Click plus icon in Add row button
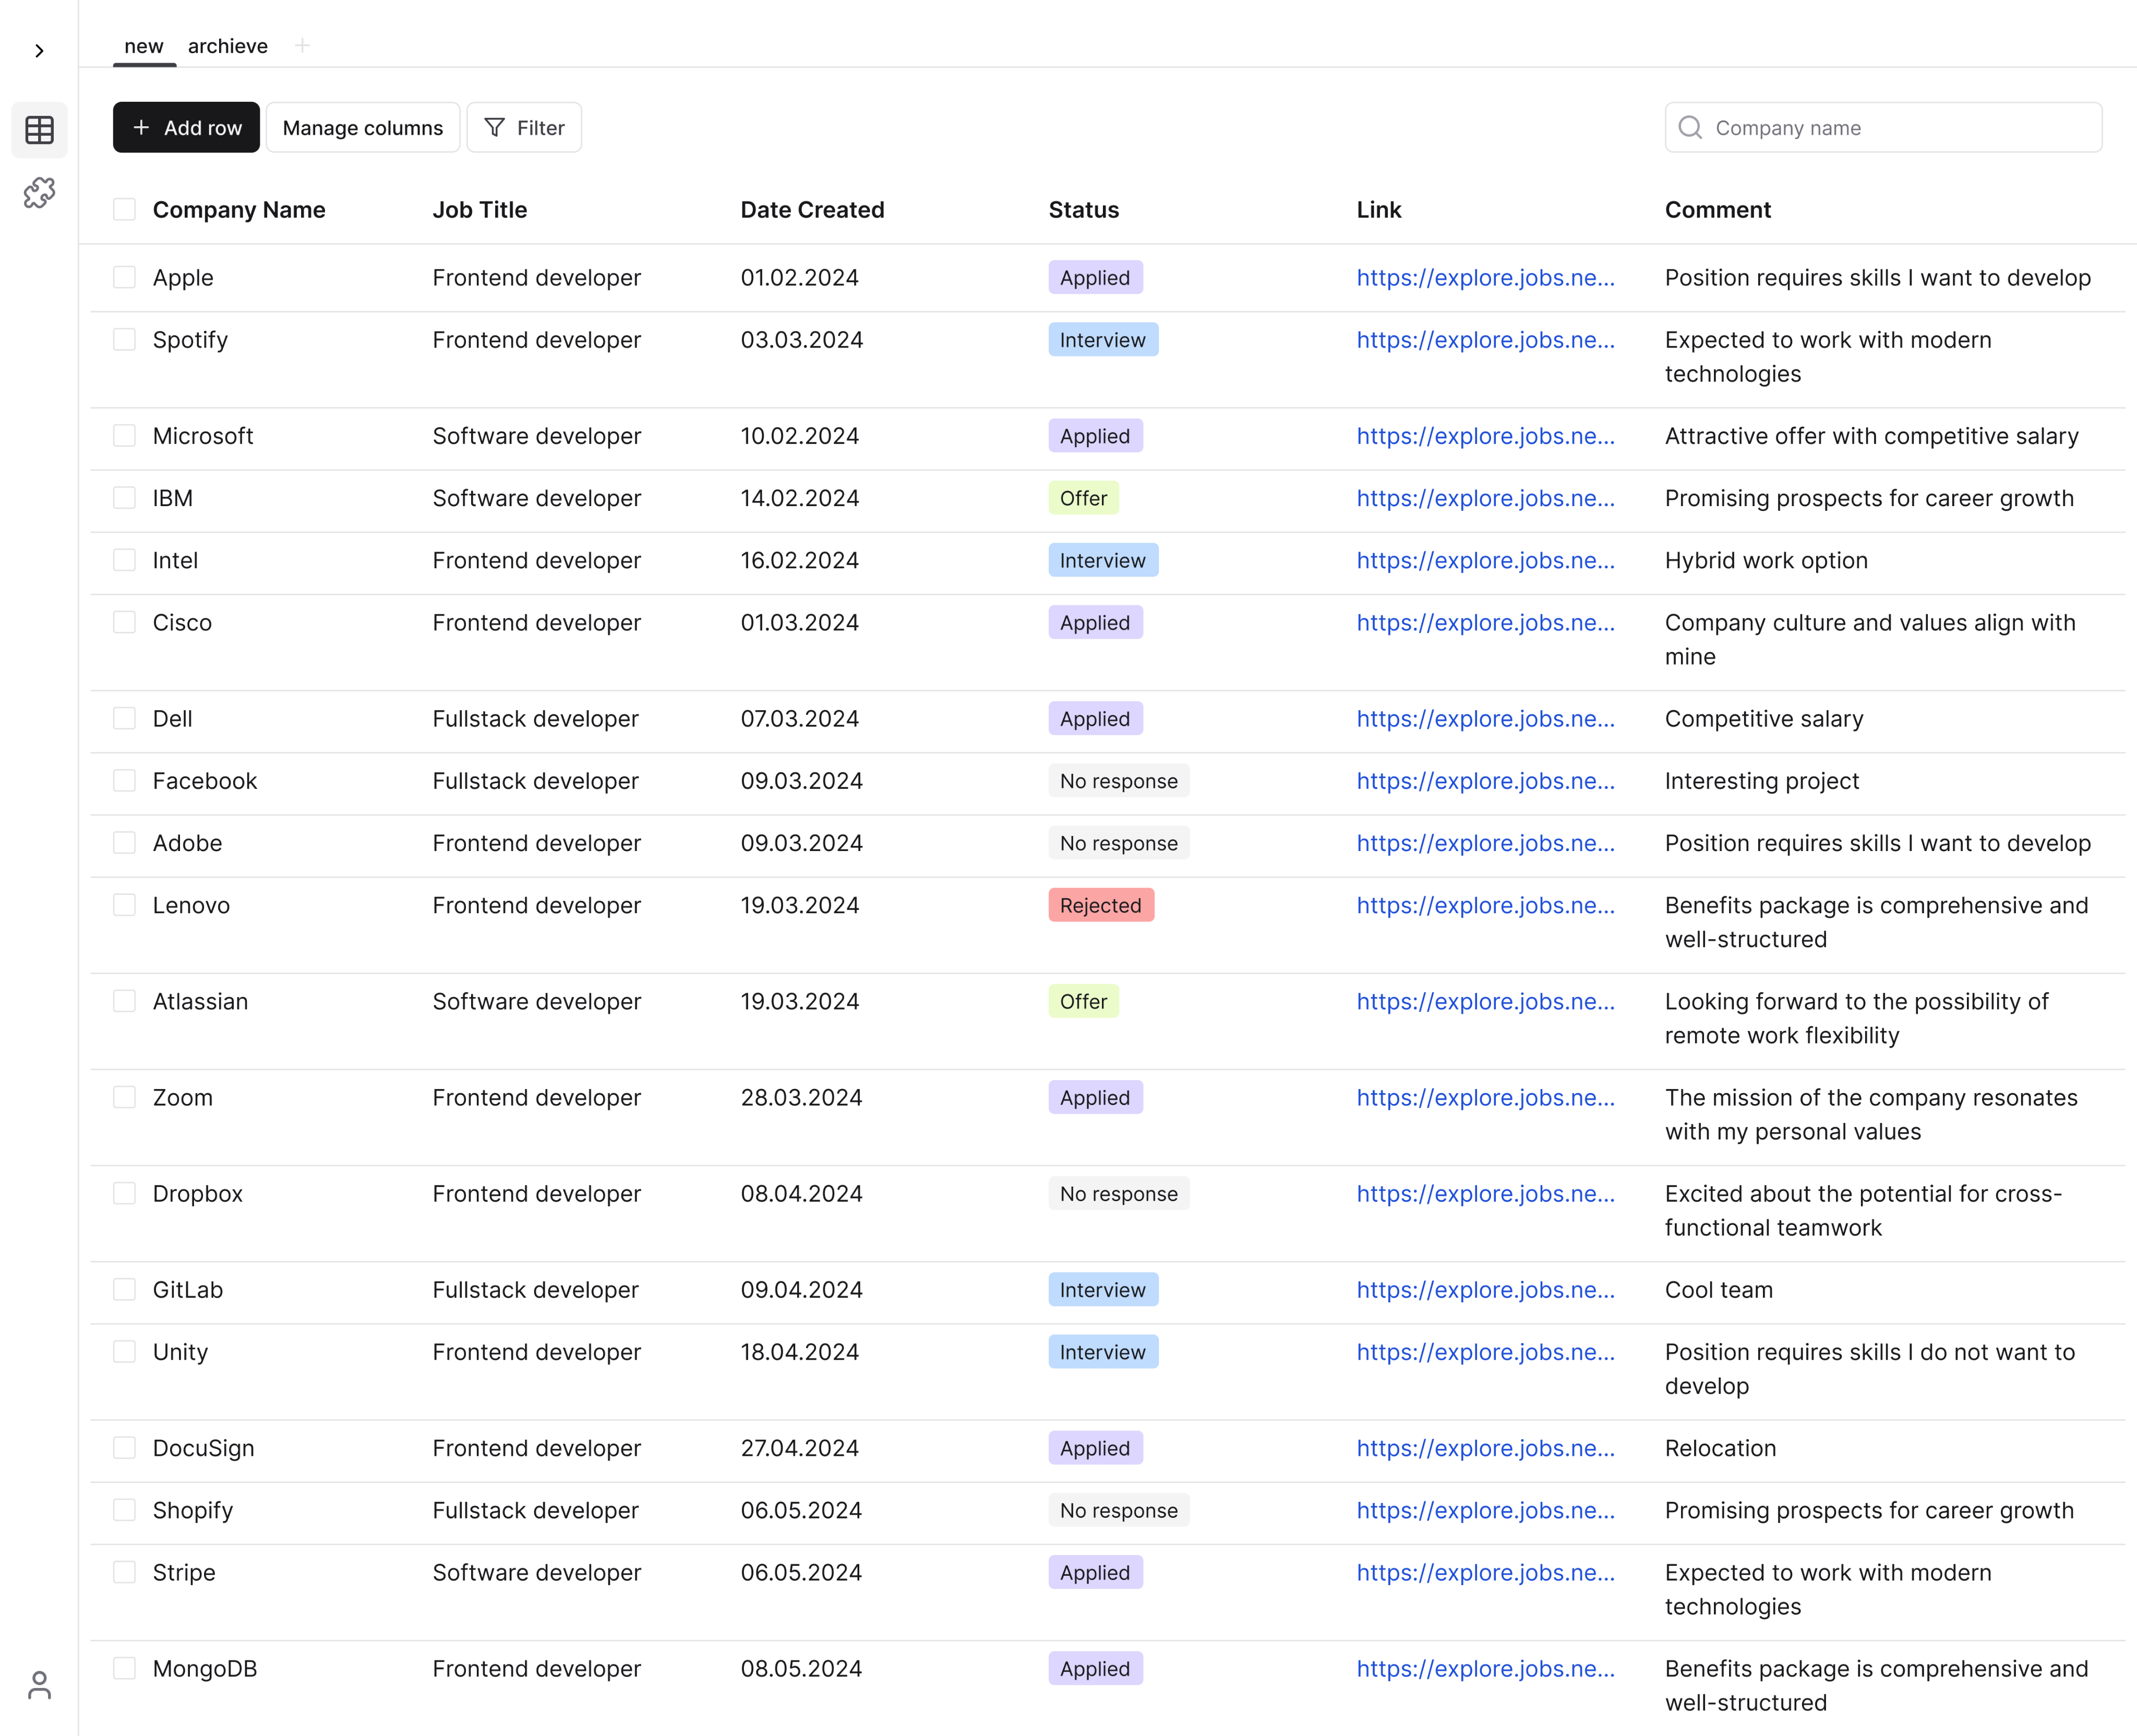The width and height of the screenshot is (2137, 1736). pos(141,128)
